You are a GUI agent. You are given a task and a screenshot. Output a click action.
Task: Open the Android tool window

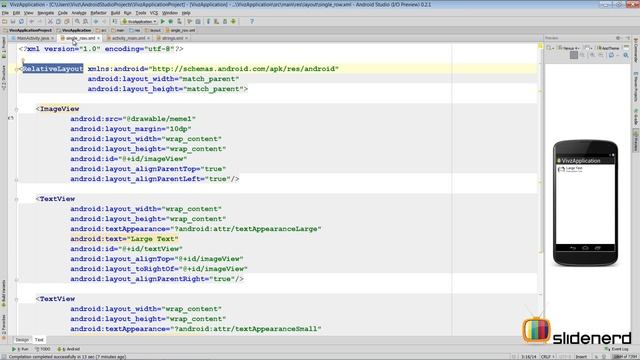point(69,349)
